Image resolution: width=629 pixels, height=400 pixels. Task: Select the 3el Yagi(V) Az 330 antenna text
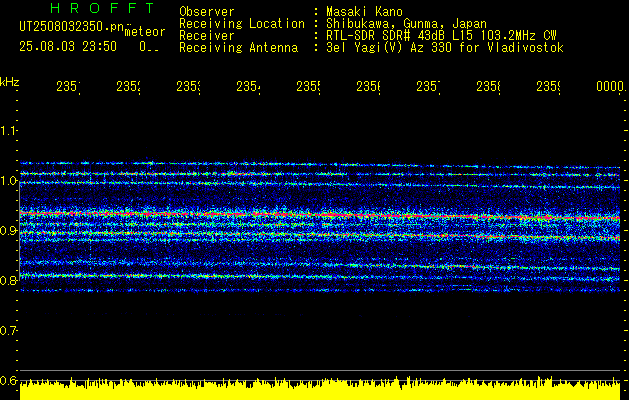(445, 48)
